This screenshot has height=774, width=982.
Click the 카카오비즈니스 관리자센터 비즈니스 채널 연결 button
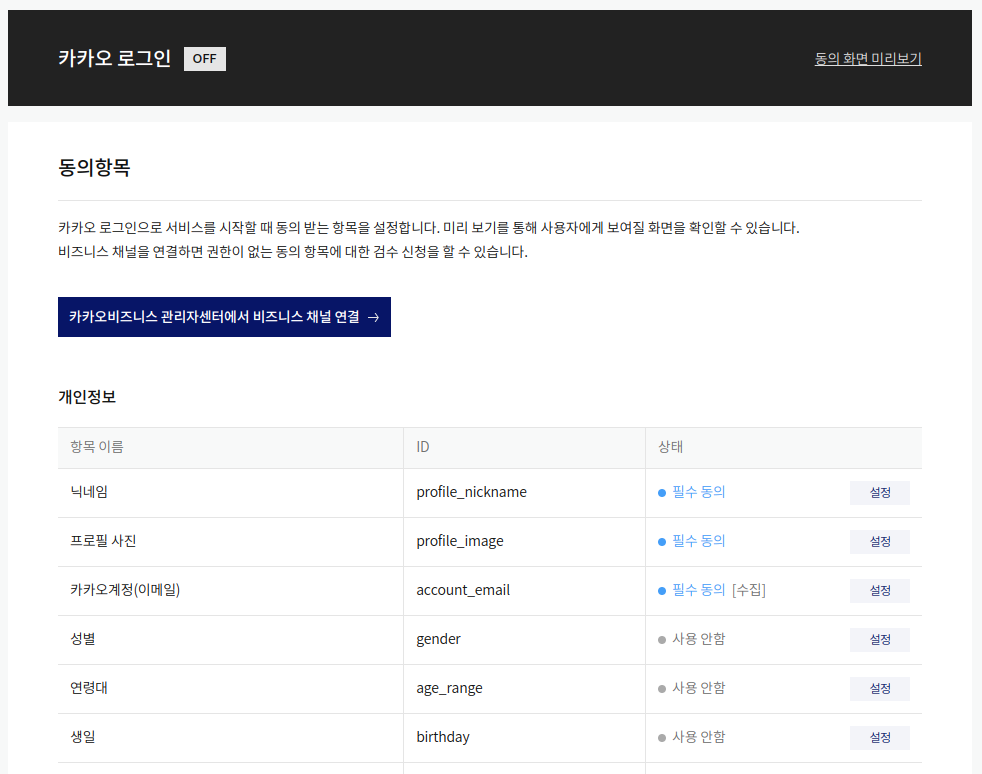tap(224, 317)
